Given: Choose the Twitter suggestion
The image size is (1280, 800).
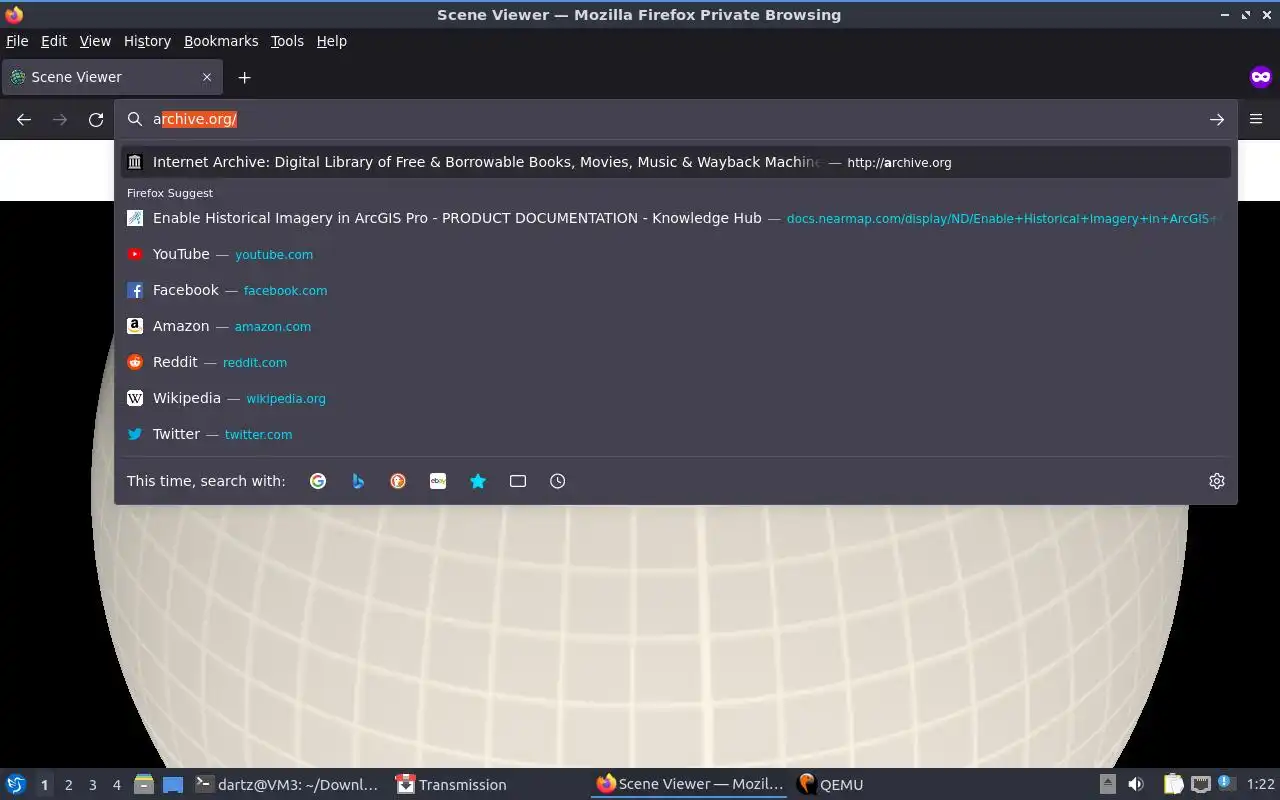Looking at the screenshot, I should pyautogui.click(x=676, y=434).
